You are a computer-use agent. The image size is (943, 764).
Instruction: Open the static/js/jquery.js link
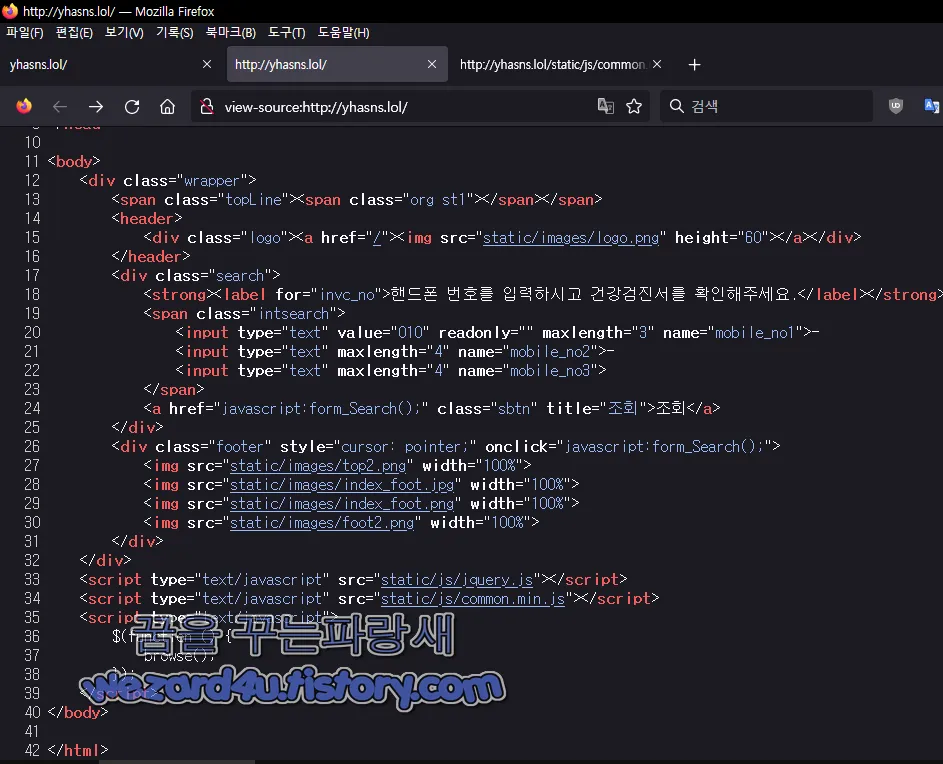coord(457,580)
